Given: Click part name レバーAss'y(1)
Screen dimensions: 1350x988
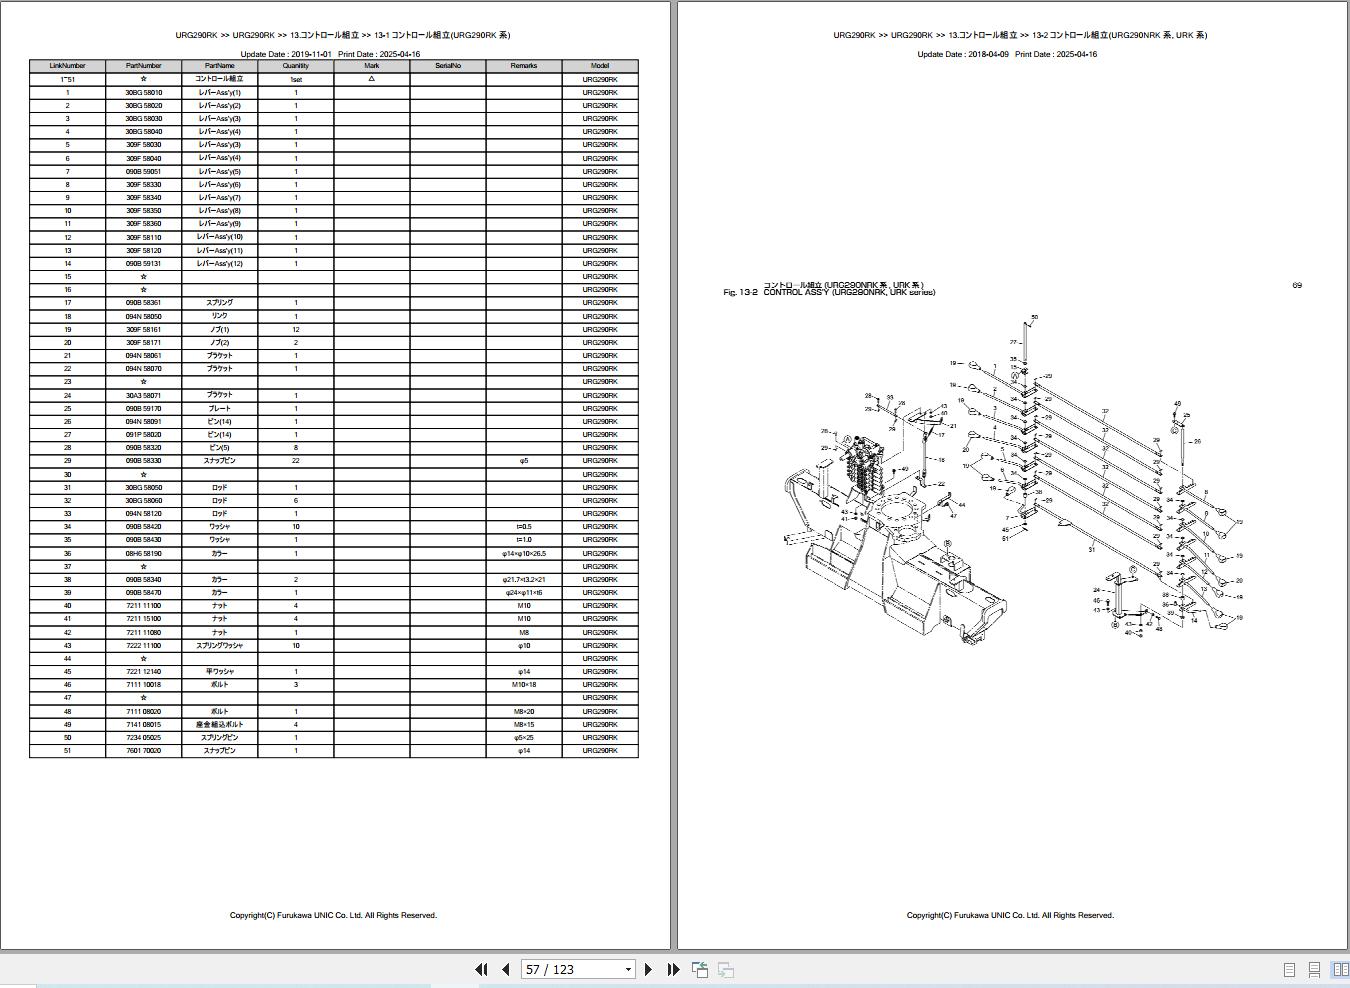Looking at the screenshot, I should tap(219, 92).
